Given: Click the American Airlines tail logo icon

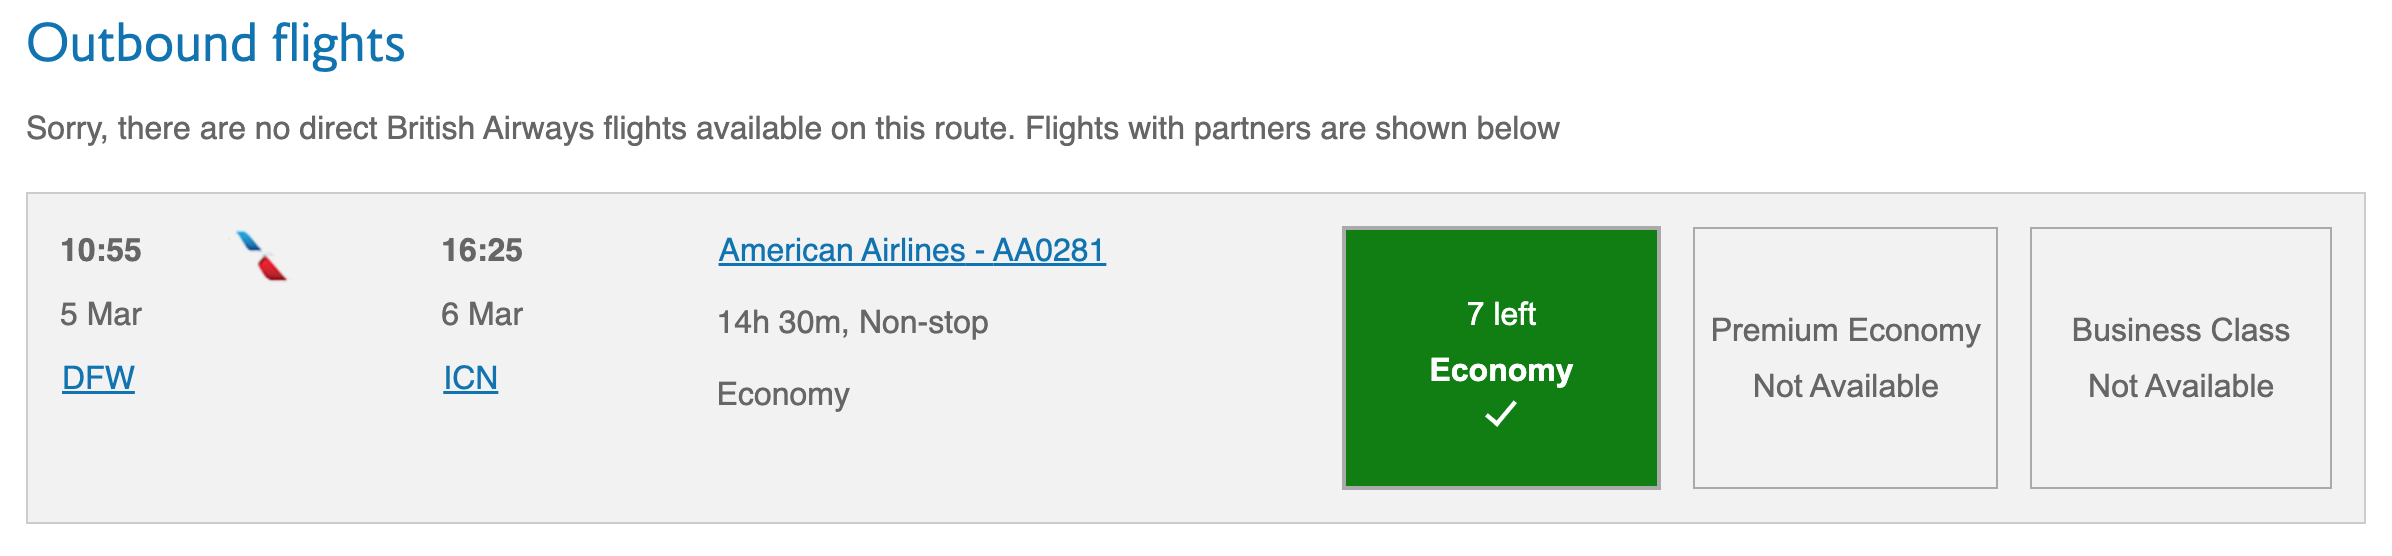Looking at the screenshot, I should tap(262, 256).
